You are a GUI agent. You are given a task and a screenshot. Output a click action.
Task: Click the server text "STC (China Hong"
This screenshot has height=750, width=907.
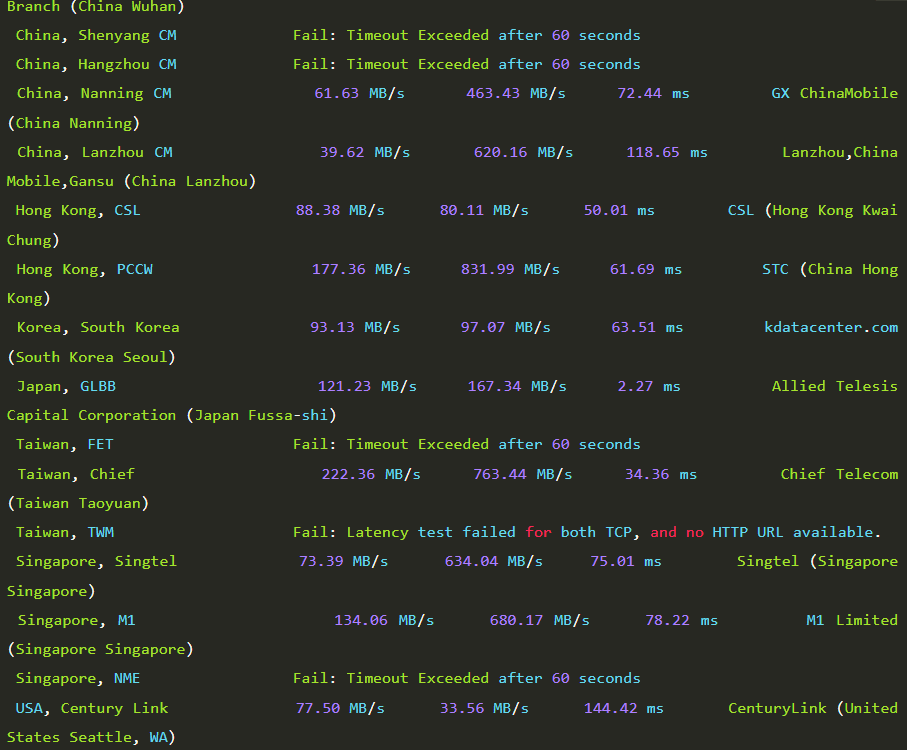point(830,269)
